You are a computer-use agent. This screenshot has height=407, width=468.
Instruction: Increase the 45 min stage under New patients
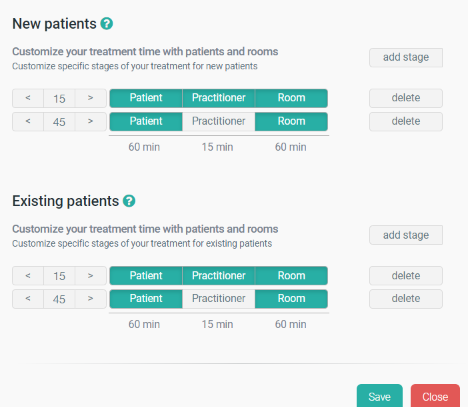click(90, 121)
